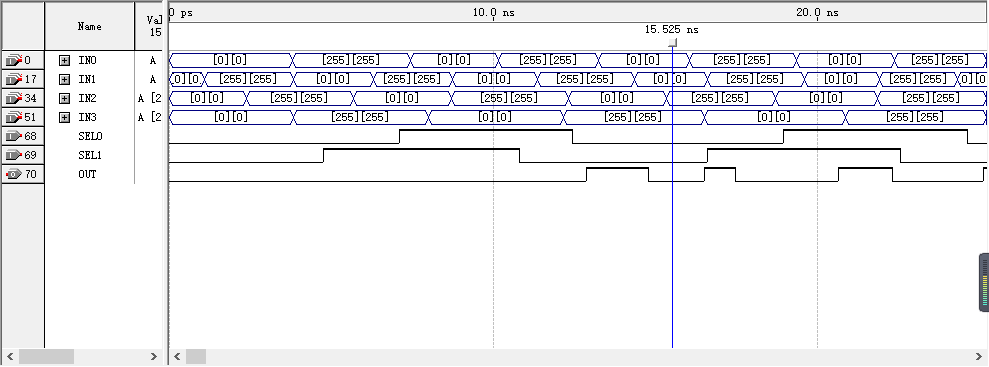Viewport: 989px width, 367px height.
Task: Select the SEL0 signal name
Action: [90, 136]
